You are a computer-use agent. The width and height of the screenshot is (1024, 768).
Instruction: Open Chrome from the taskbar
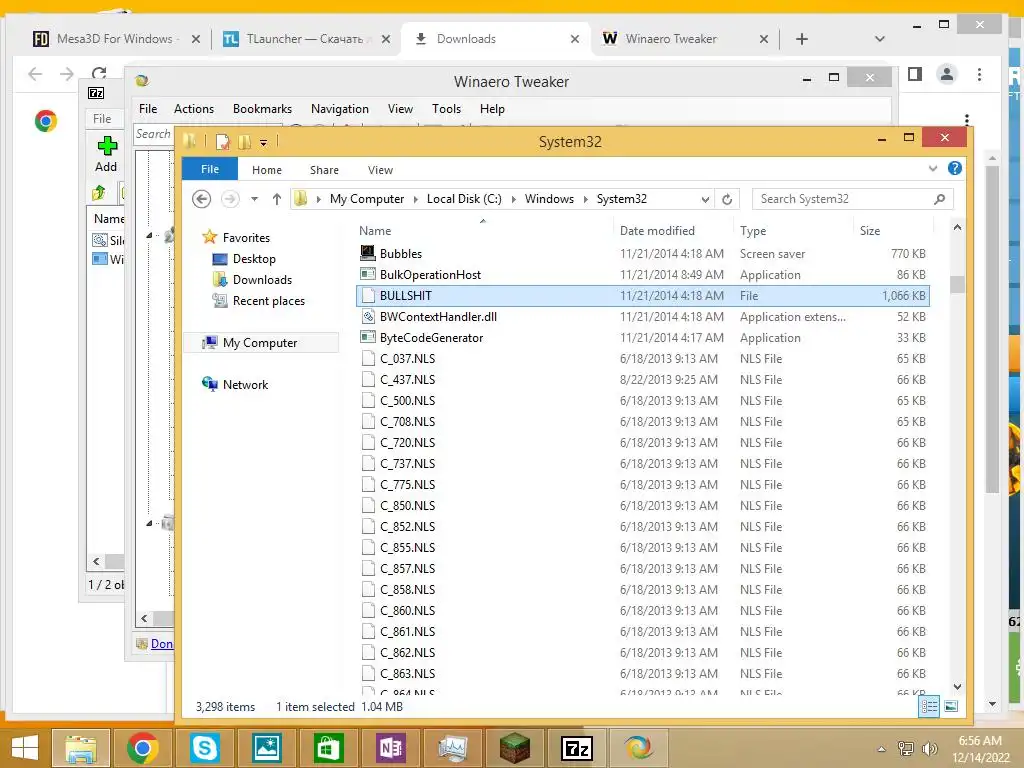point(142,748)
